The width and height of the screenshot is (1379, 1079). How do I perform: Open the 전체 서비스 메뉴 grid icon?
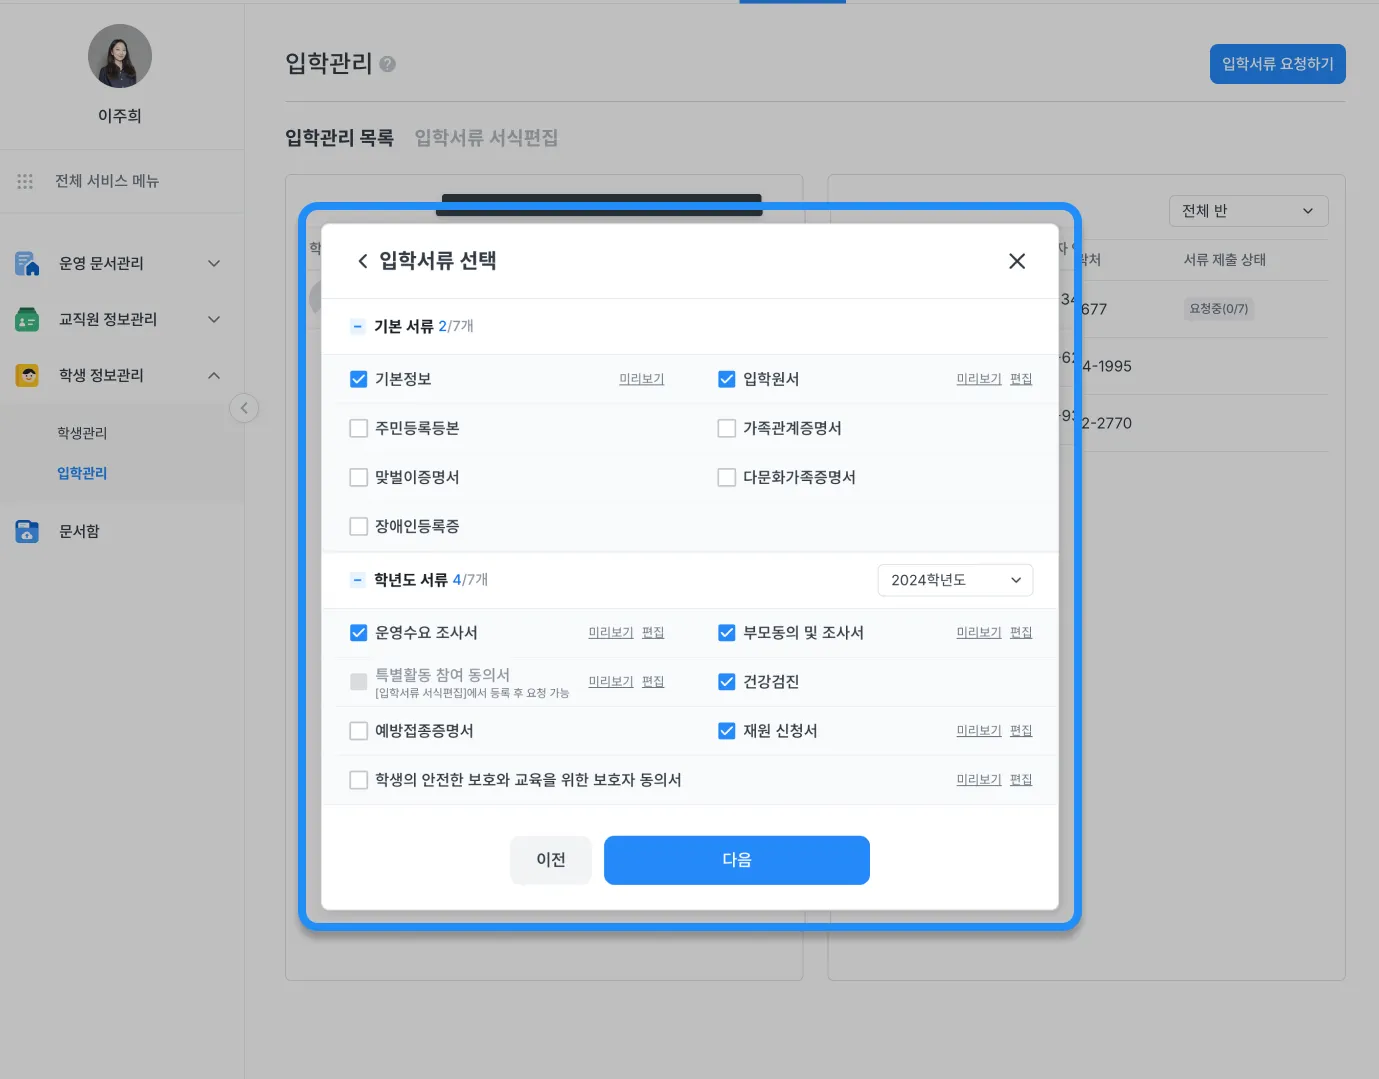[x=25, y=181]
